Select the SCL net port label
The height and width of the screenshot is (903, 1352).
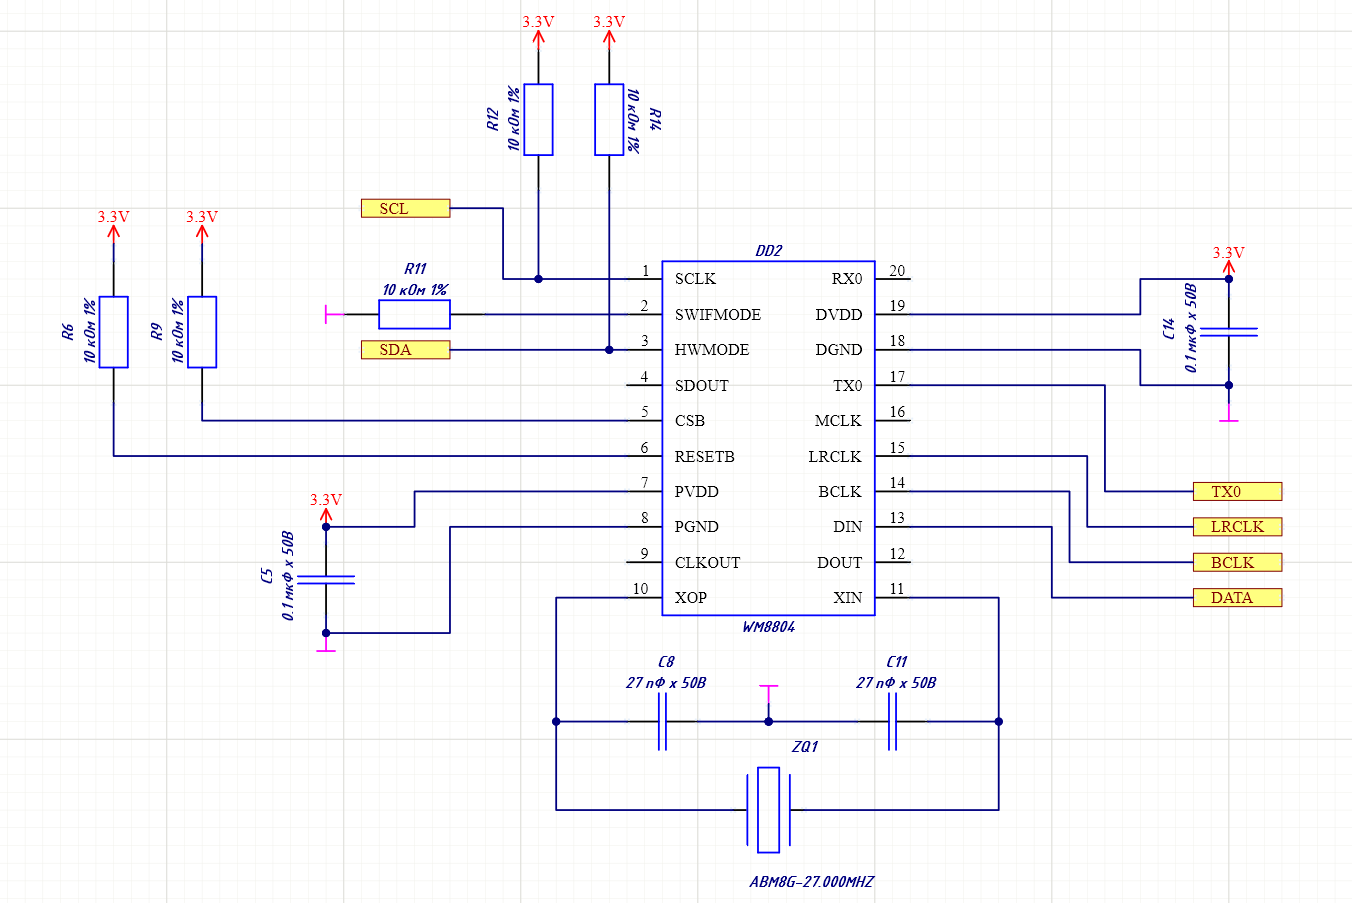point(405,208)
